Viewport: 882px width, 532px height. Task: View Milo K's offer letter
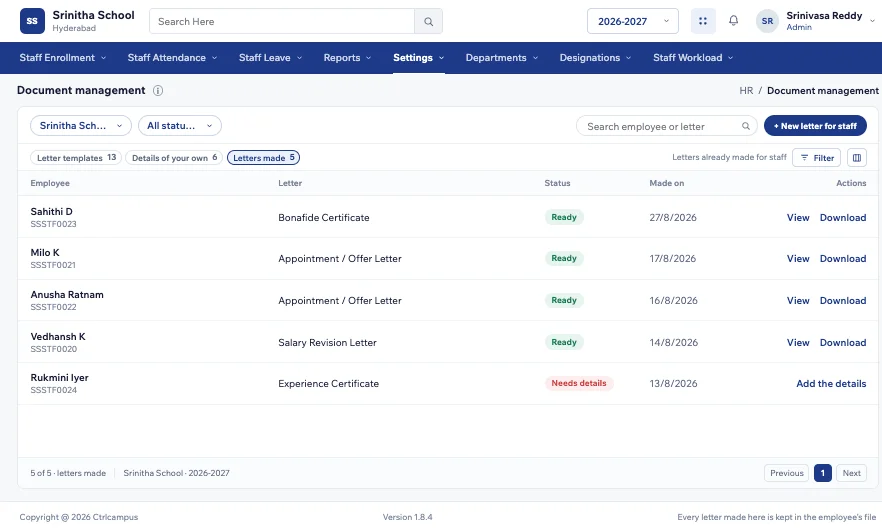798,259
